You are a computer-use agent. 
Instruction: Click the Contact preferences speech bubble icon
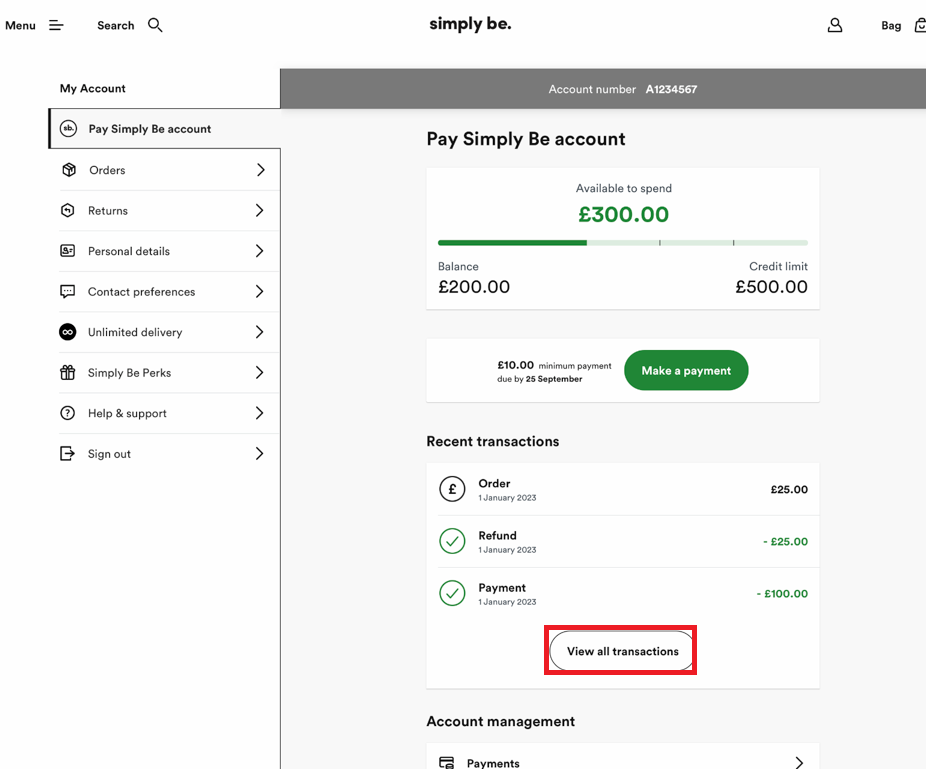click(x=68, y=291)
